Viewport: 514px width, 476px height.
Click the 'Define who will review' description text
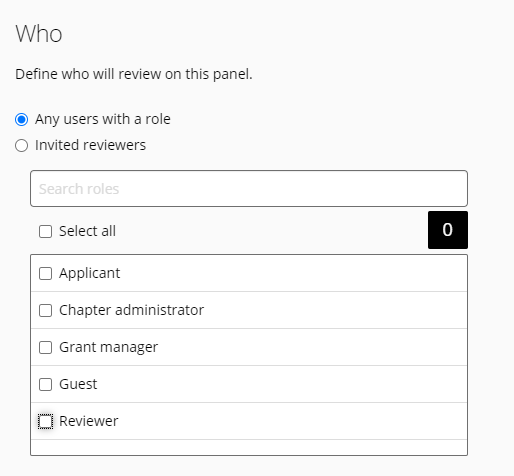pos(134,74)
